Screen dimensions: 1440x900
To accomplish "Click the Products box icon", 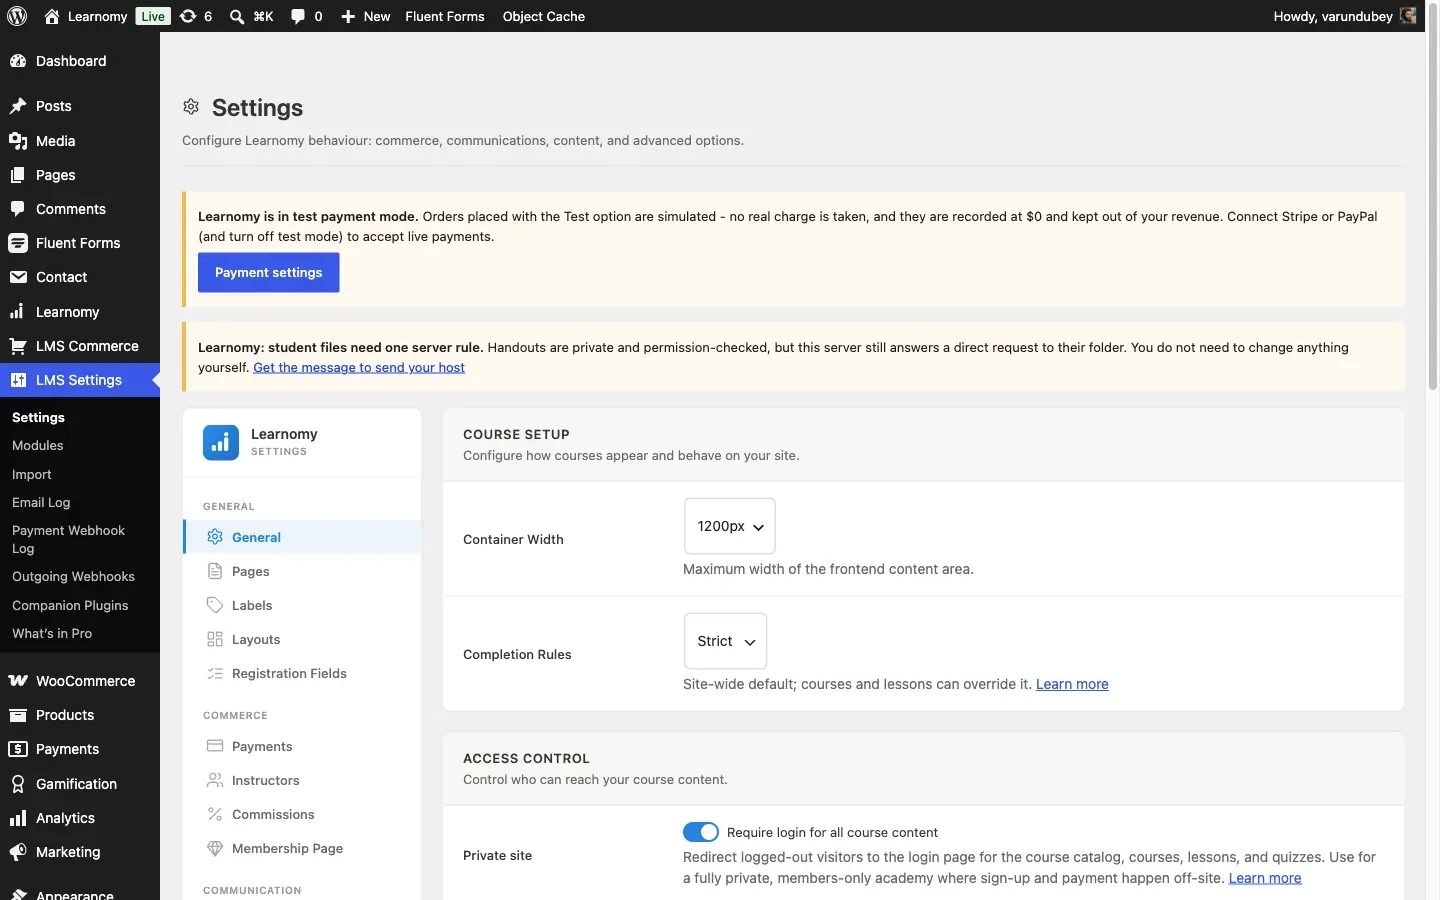I will [x=18, y=715].
